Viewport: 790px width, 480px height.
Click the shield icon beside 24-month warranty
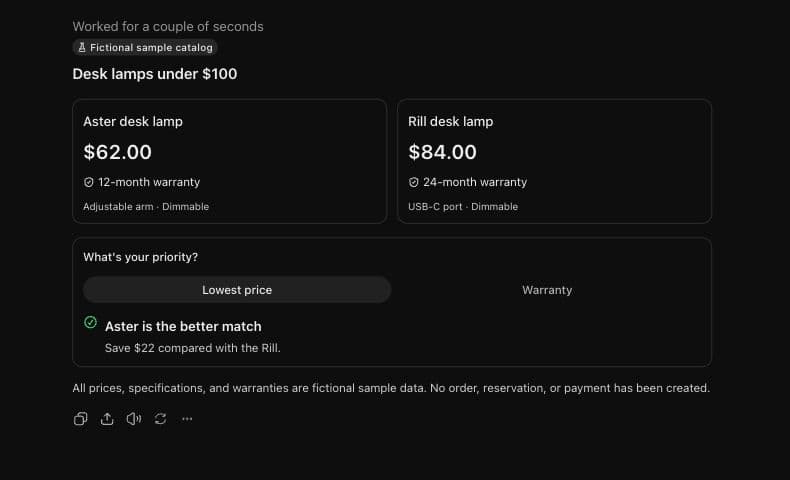(x=414, y=182)
